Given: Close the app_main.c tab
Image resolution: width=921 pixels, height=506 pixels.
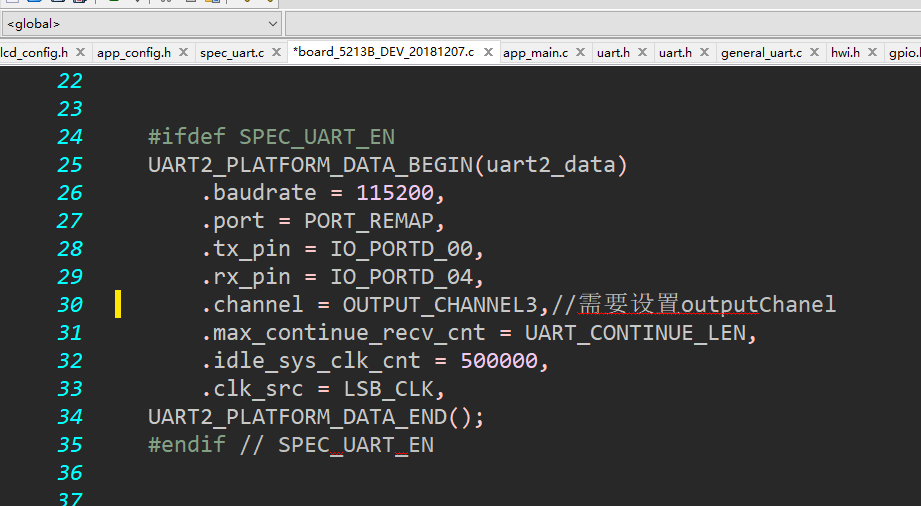Looking at the screenshot, I should [x=580, y=52].
